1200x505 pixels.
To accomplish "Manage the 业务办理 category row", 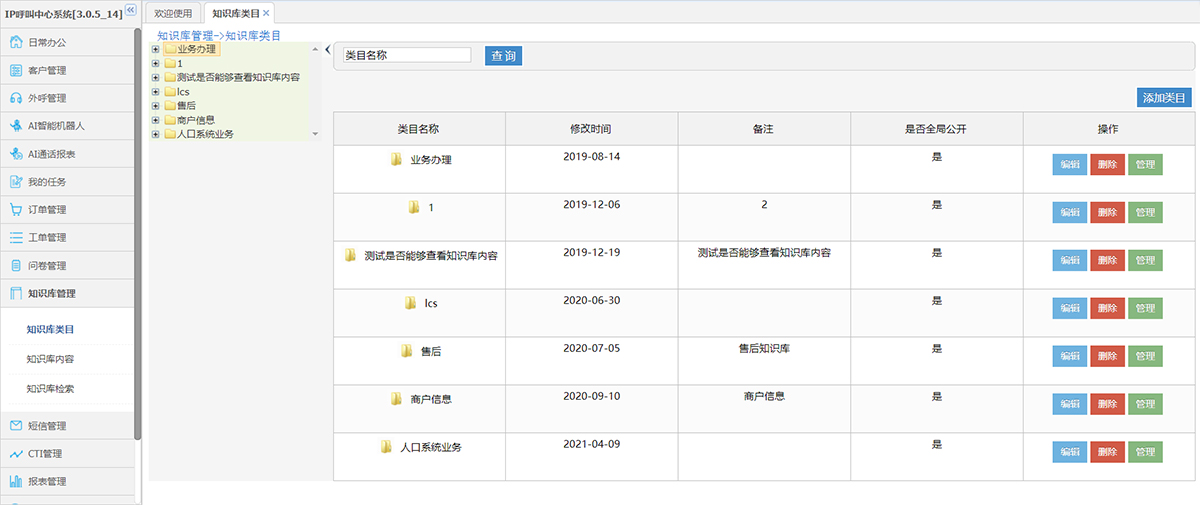I will click(x=1145, y=165).
